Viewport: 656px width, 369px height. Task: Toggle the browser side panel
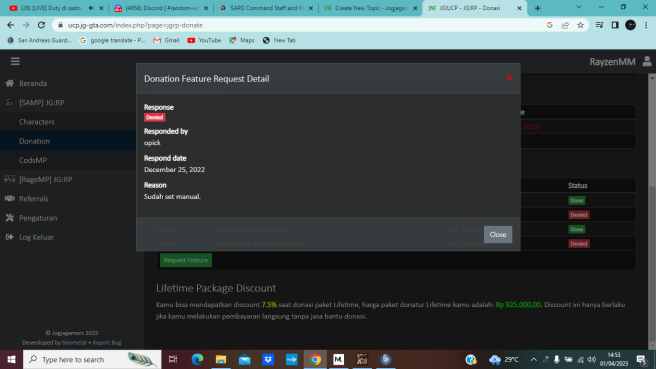click(x=615, y=25)
